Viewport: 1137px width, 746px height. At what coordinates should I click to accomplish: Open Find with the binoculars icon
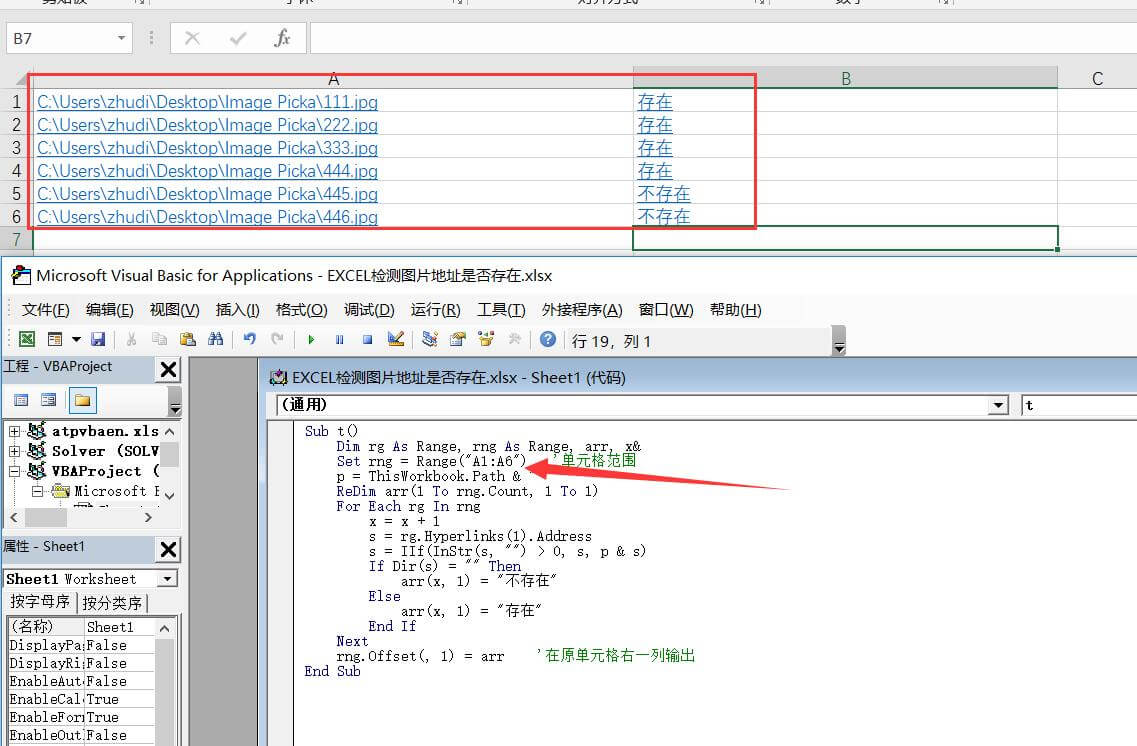pos(215,340)
